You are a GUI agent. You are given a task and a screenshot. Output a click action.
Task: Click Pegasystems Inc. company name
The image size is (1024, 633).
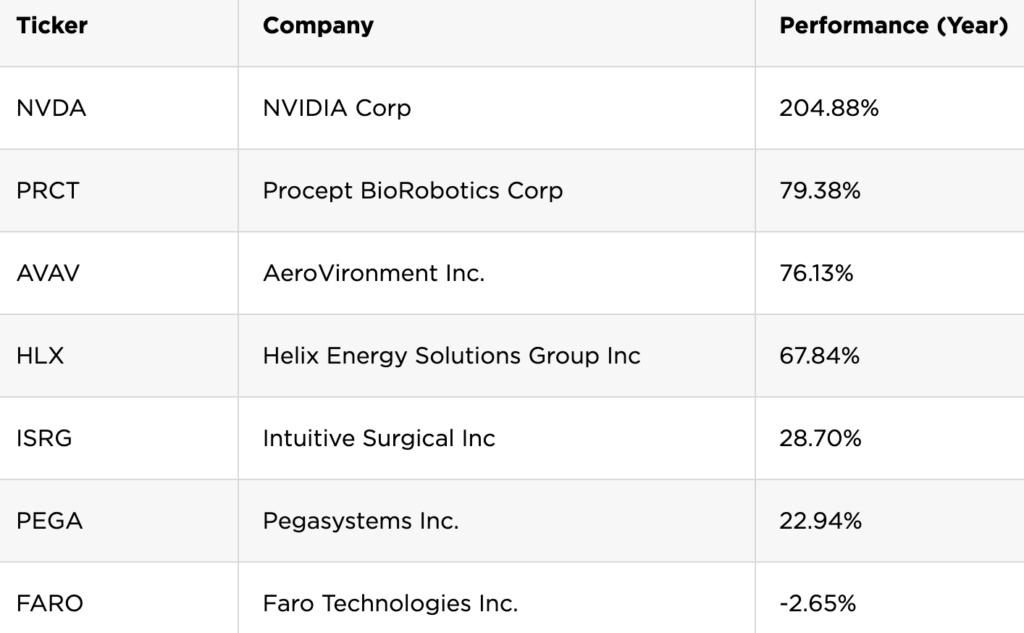coord(360,521)
